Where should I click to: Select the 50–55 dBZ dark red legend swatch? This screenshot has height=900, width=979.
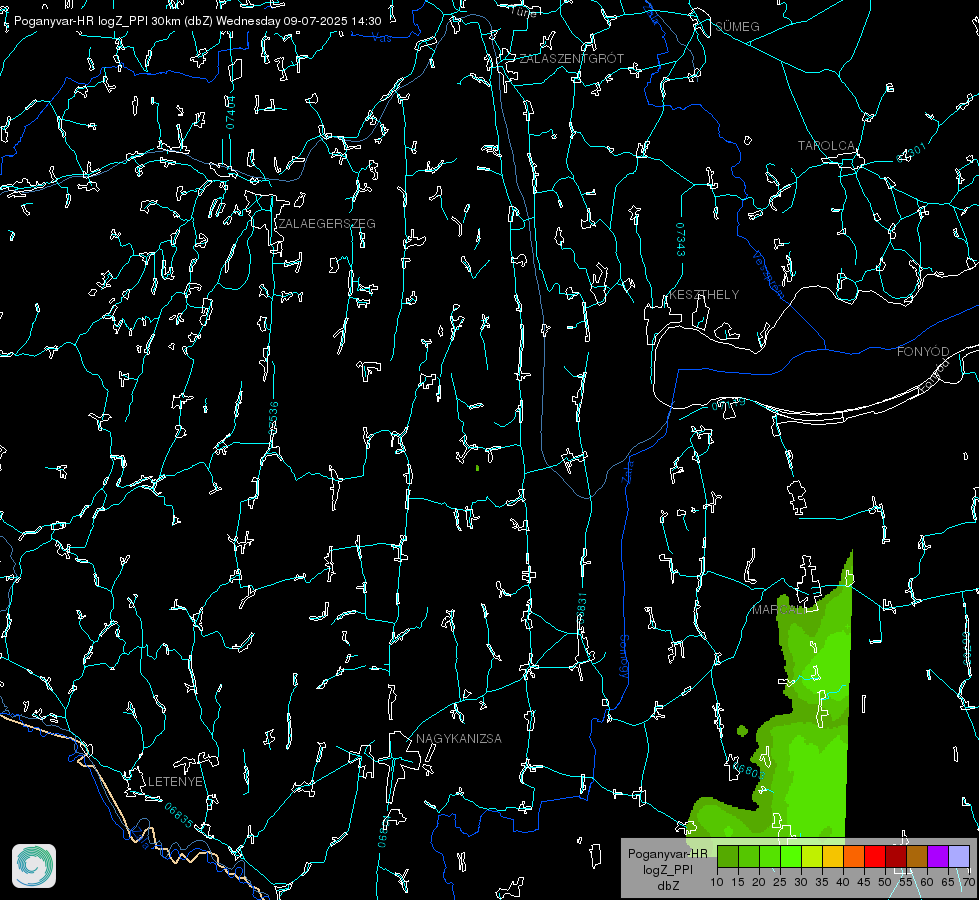click(896, 856)
